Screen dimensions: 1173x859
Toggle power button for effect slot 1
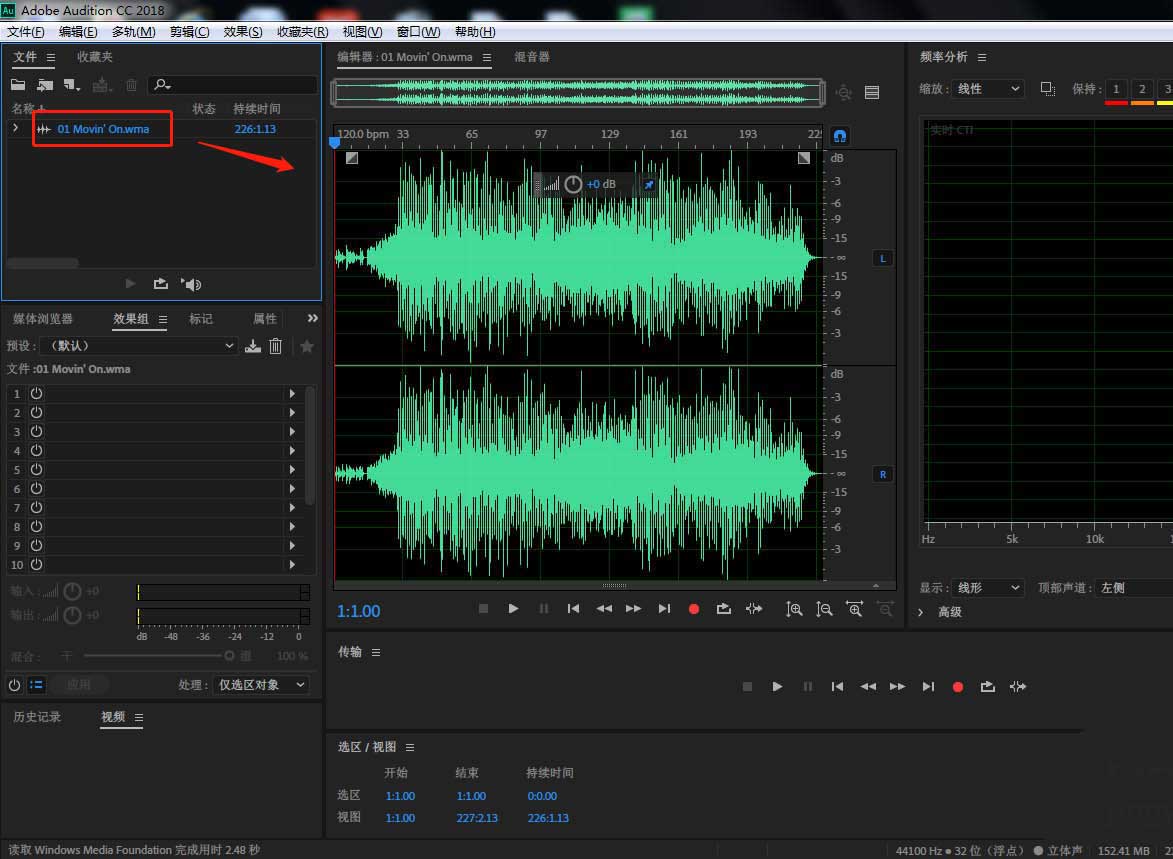(x=37, y=394)
